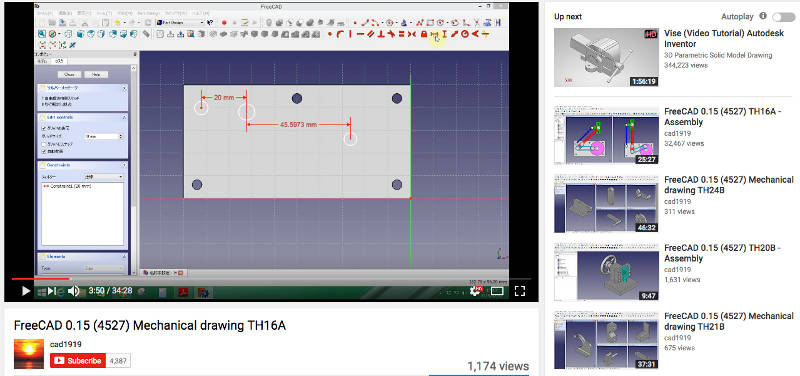Toggle the last checked Edit controls checkbox
Image resolution: width=800 pixels, height=376 pixels.
(x=44, y=152)
